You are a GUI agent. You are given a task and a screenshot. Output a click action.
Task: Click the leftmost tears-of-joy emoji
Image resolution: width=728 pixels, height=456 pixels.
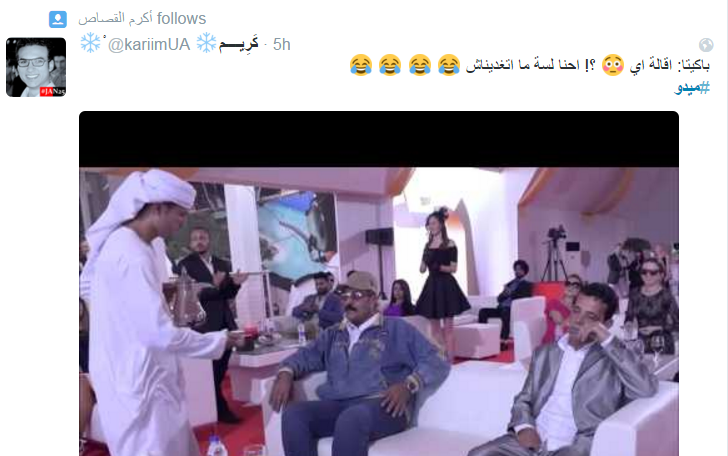(x=361, y=65)
